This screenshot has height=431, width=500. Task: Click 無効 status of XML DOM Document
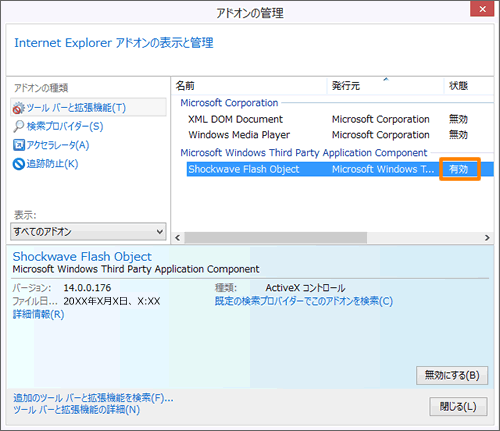[458, 119]
